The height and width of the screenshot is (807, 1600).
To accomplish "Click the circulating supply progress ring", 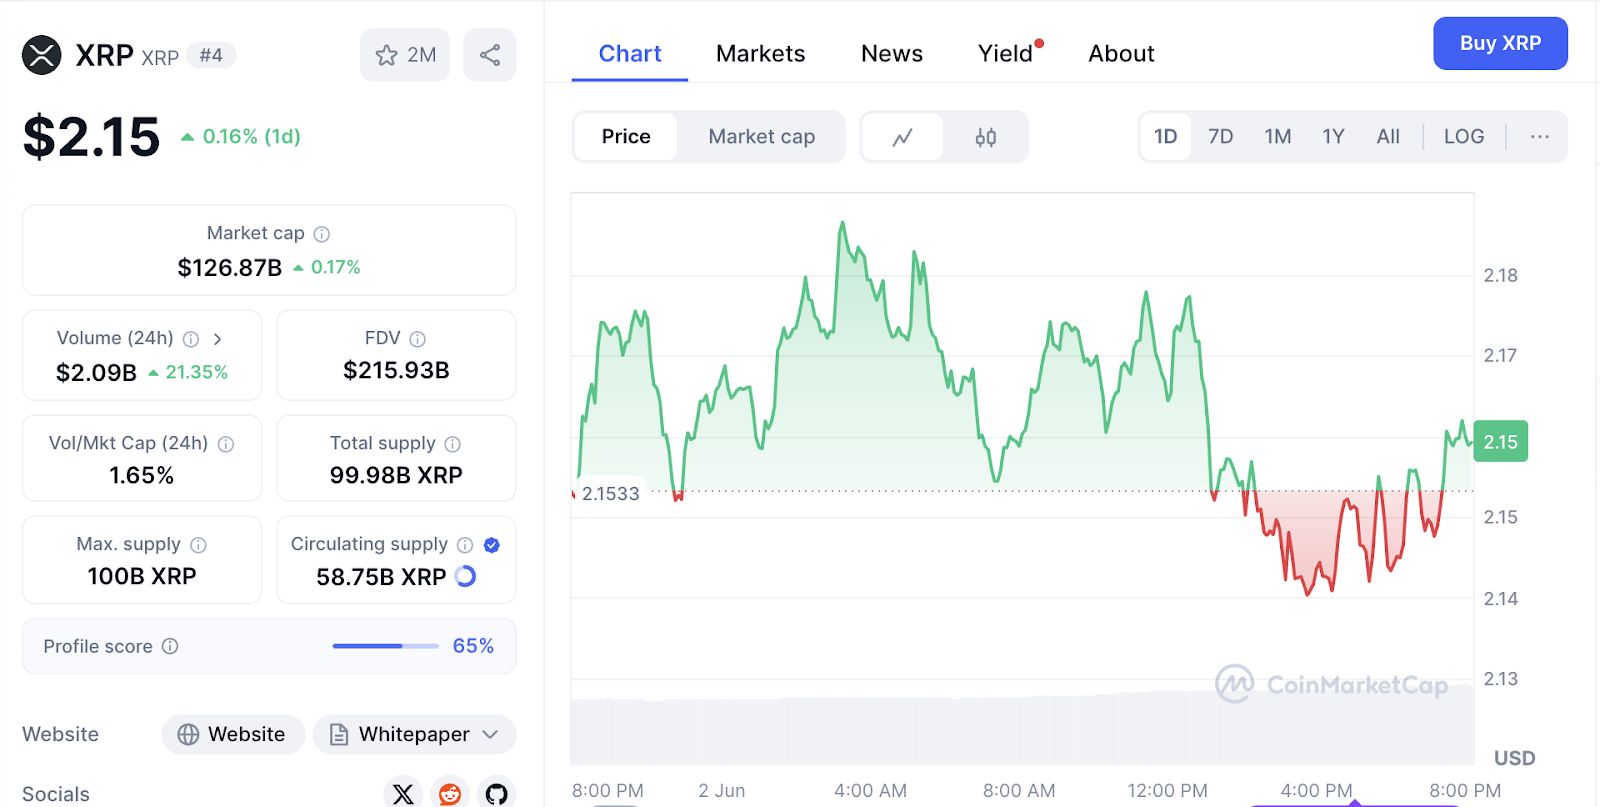I will (466, 576).
